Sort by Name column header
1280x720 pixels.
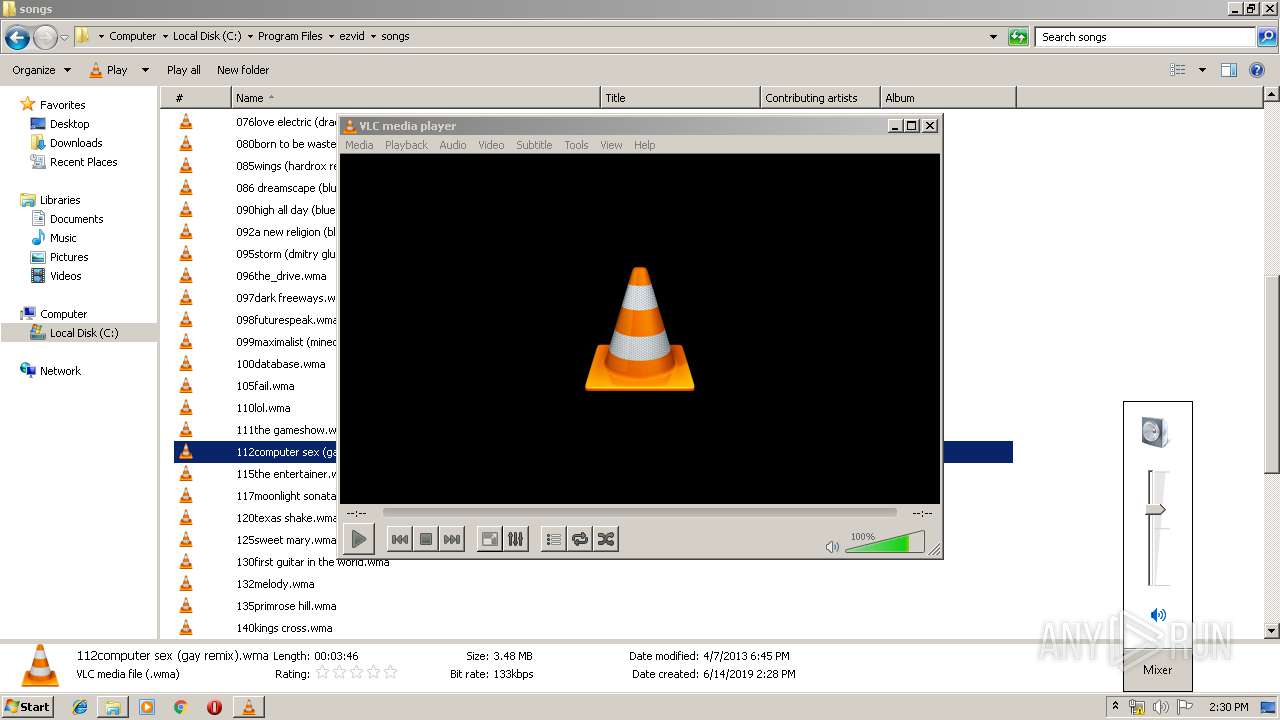(416, 98)
